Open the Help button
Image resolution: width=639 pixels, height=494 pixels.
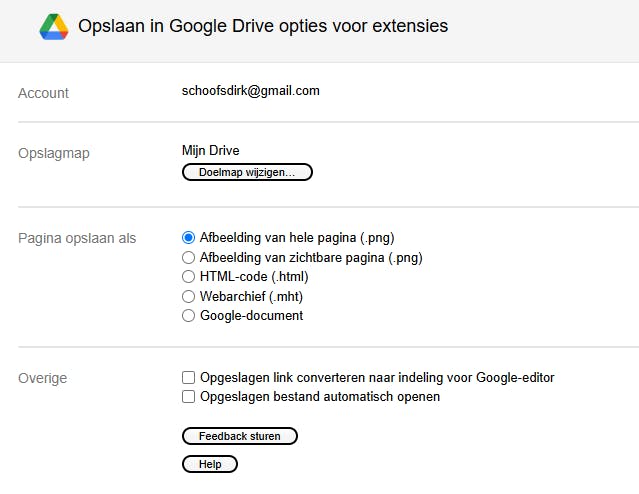coord(210,464)
